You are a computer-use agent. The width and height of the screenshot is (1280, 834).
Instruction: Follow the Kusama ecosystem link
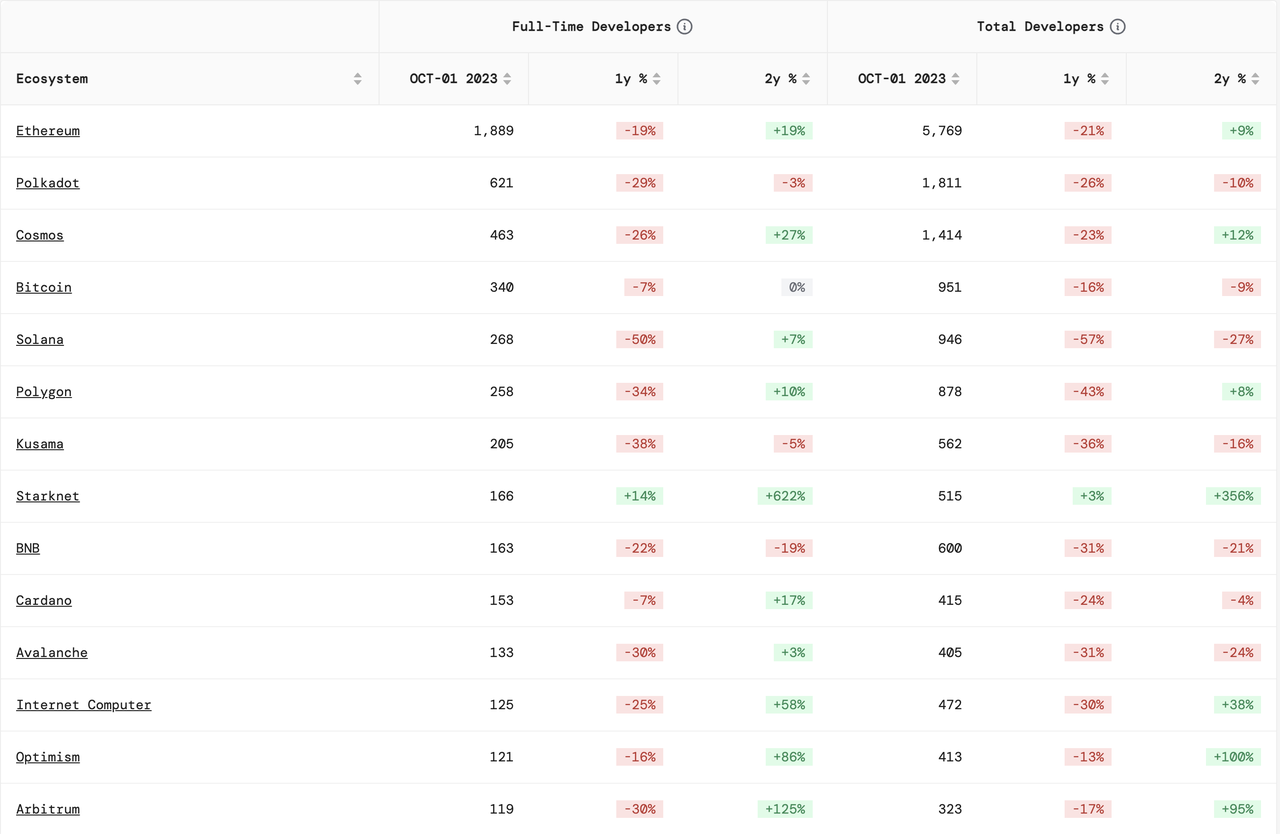pyautogui.click(x=40, y=444)
